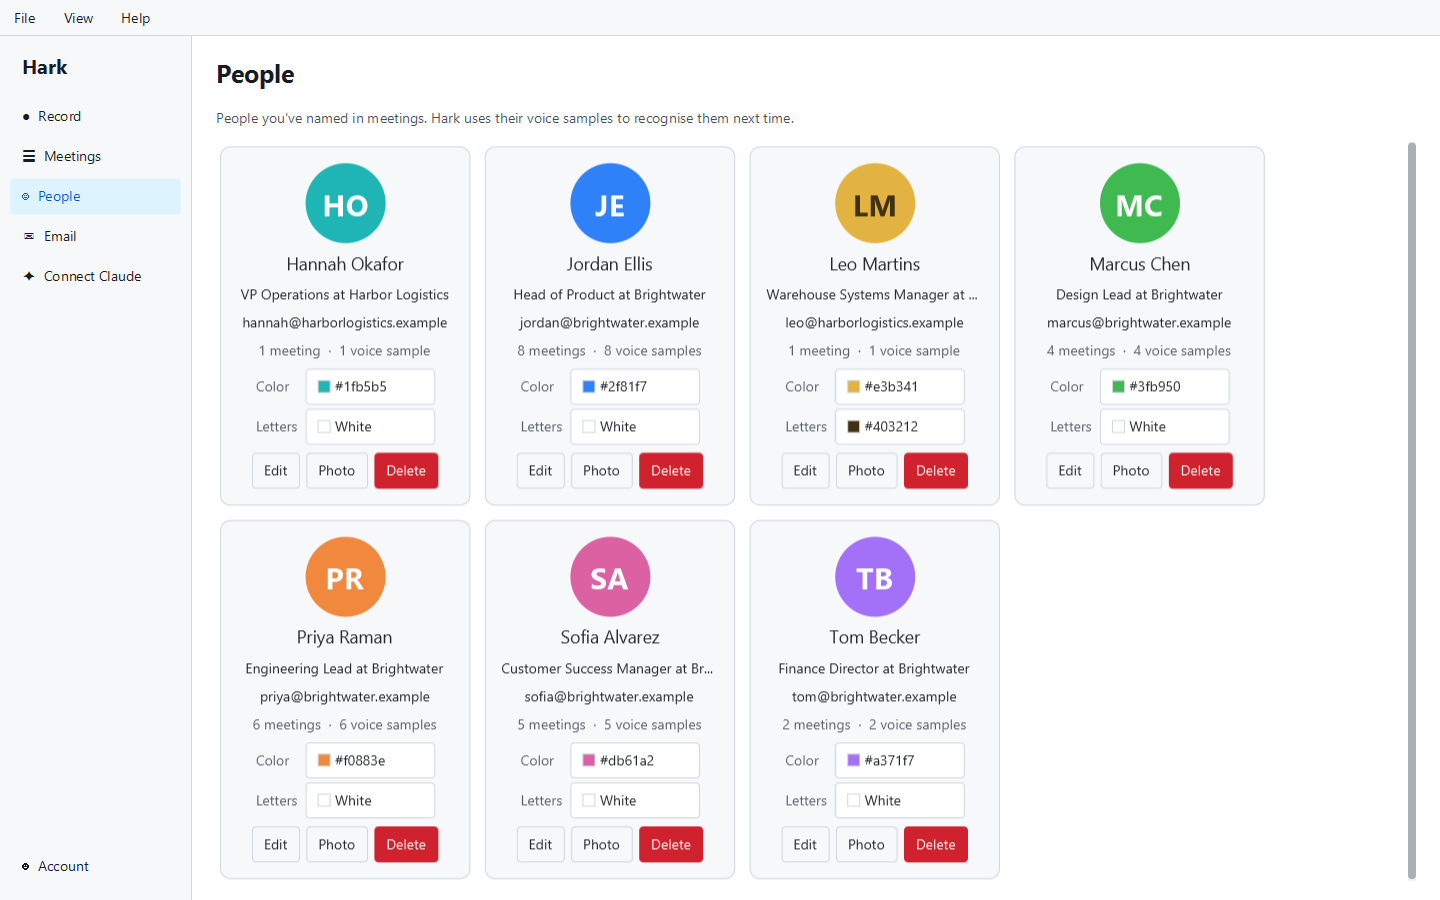This screenshot has height=900, width=1440.
Task: Click the text hannah@harborlogistics.example
Action: pyautogui.click(x=345, y=323)
